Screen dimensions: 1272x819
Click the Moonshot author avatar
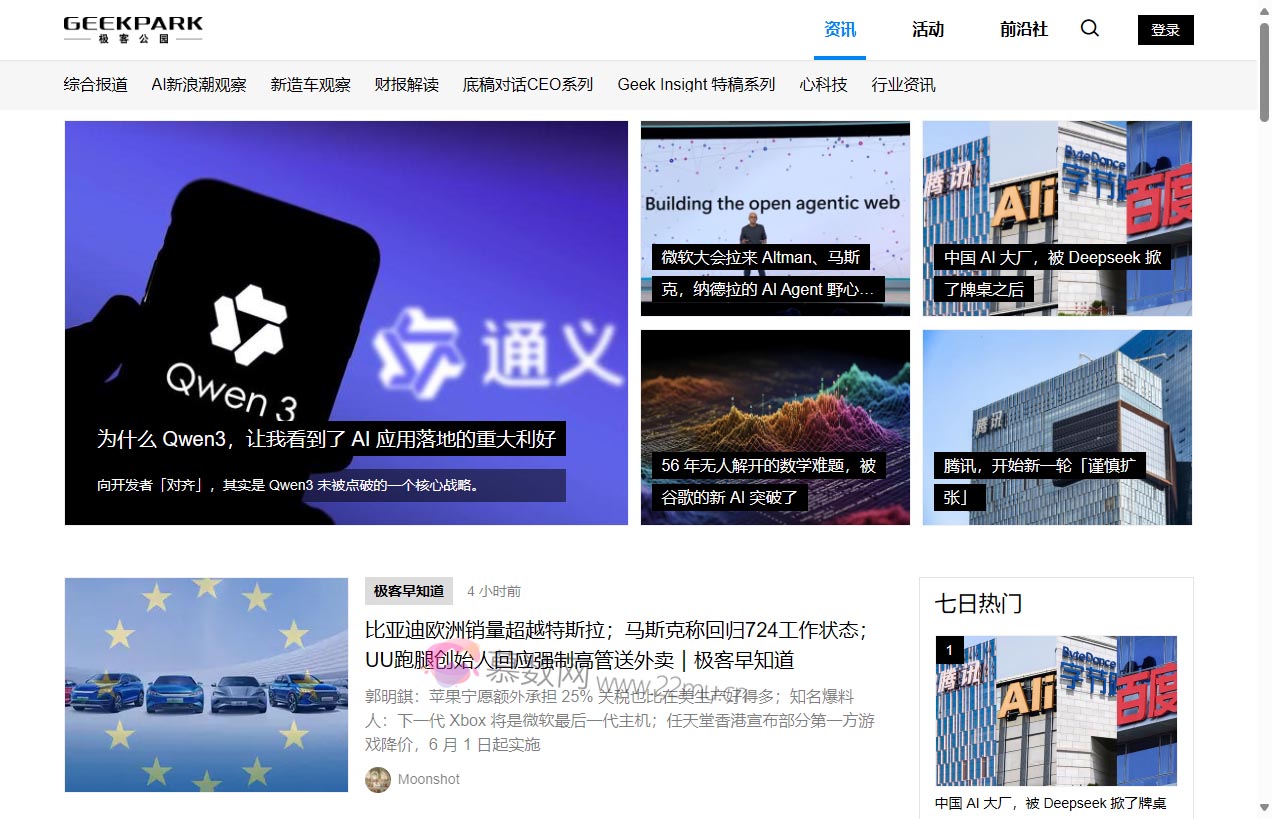[x=378, y=779]
